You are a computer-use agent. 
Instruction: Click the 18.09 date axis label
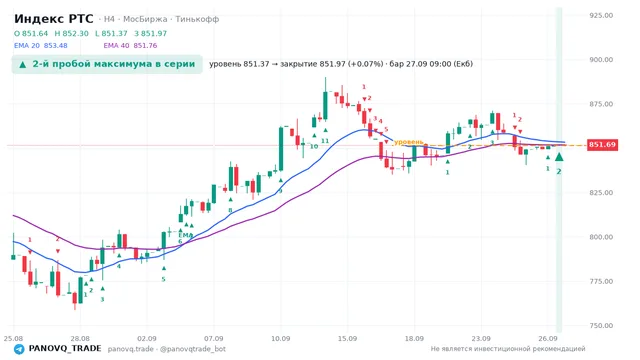point(414,338)
